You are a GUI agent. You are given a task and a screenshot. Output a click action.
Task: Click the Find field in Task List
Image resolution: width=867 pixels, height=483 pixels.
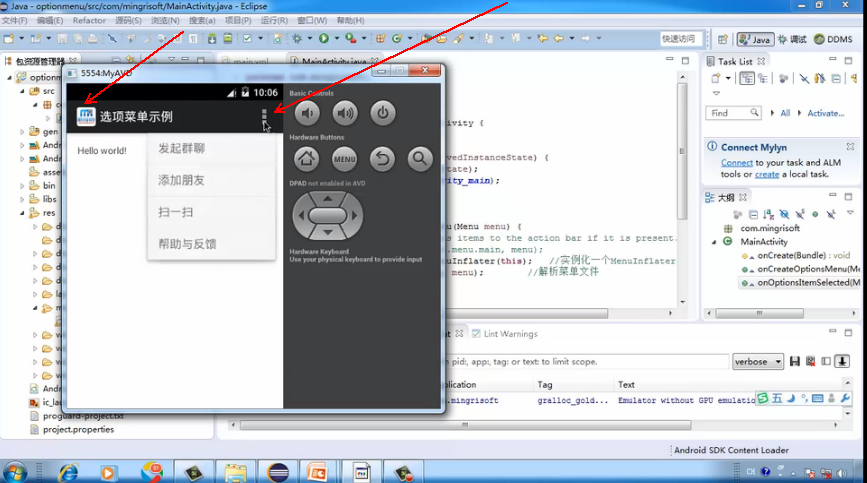[733, 113]
